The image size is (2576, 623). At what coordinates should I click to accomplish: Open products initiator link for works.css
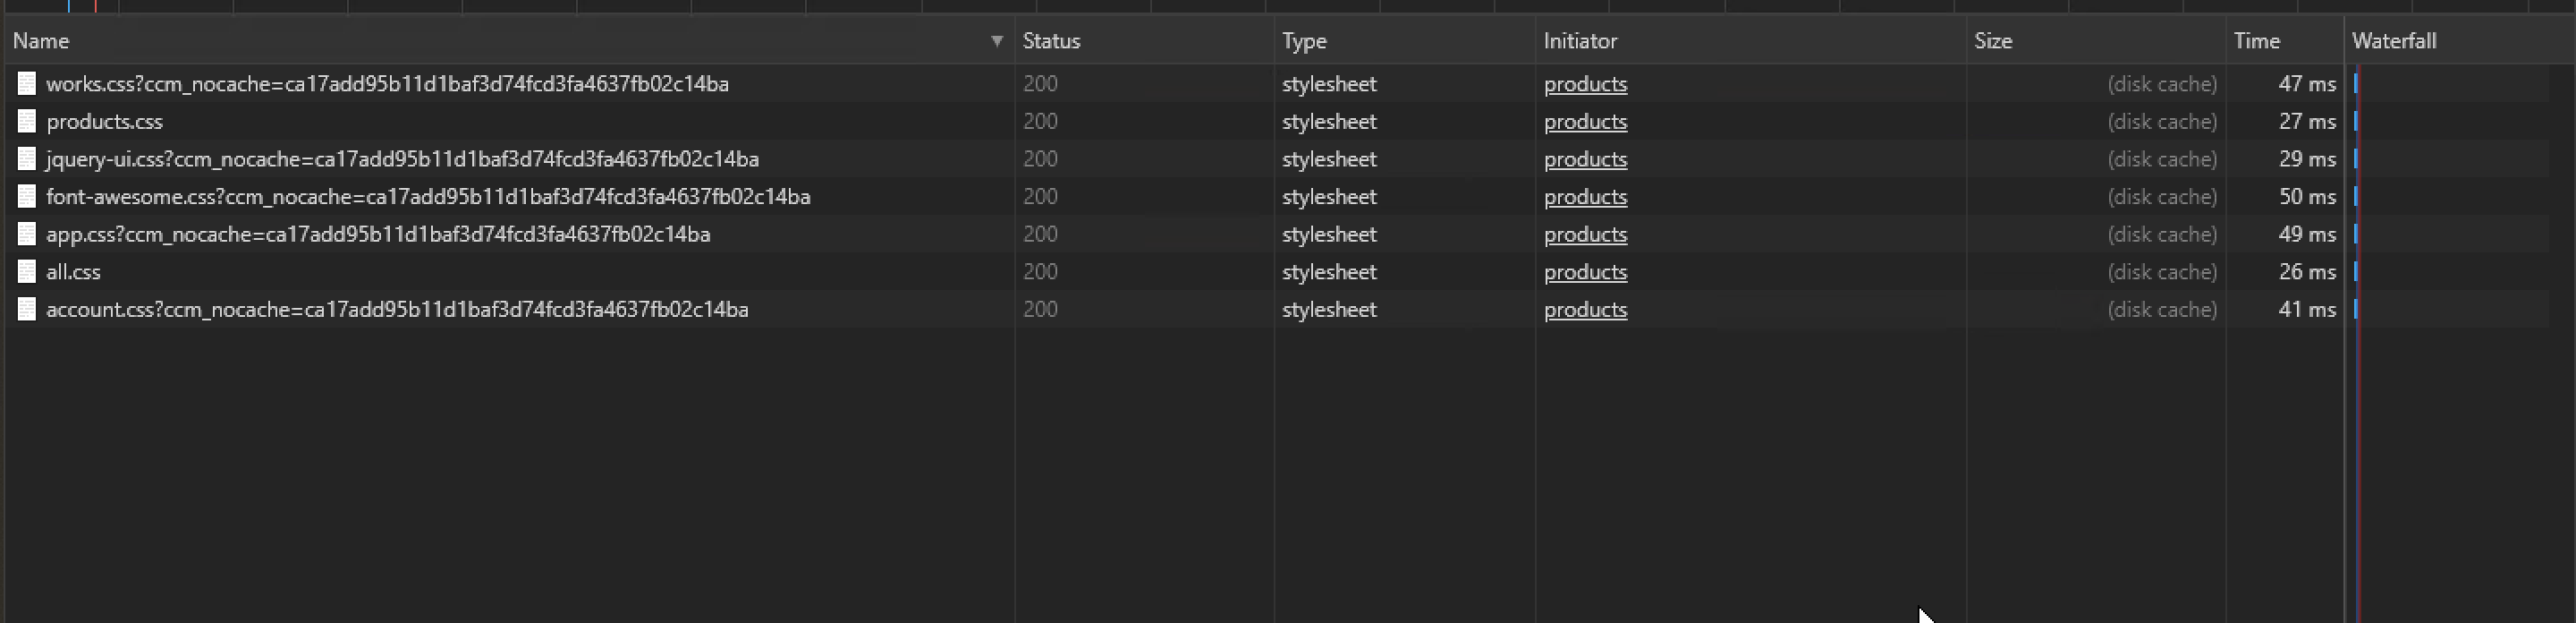click(x=1585, y=84)
